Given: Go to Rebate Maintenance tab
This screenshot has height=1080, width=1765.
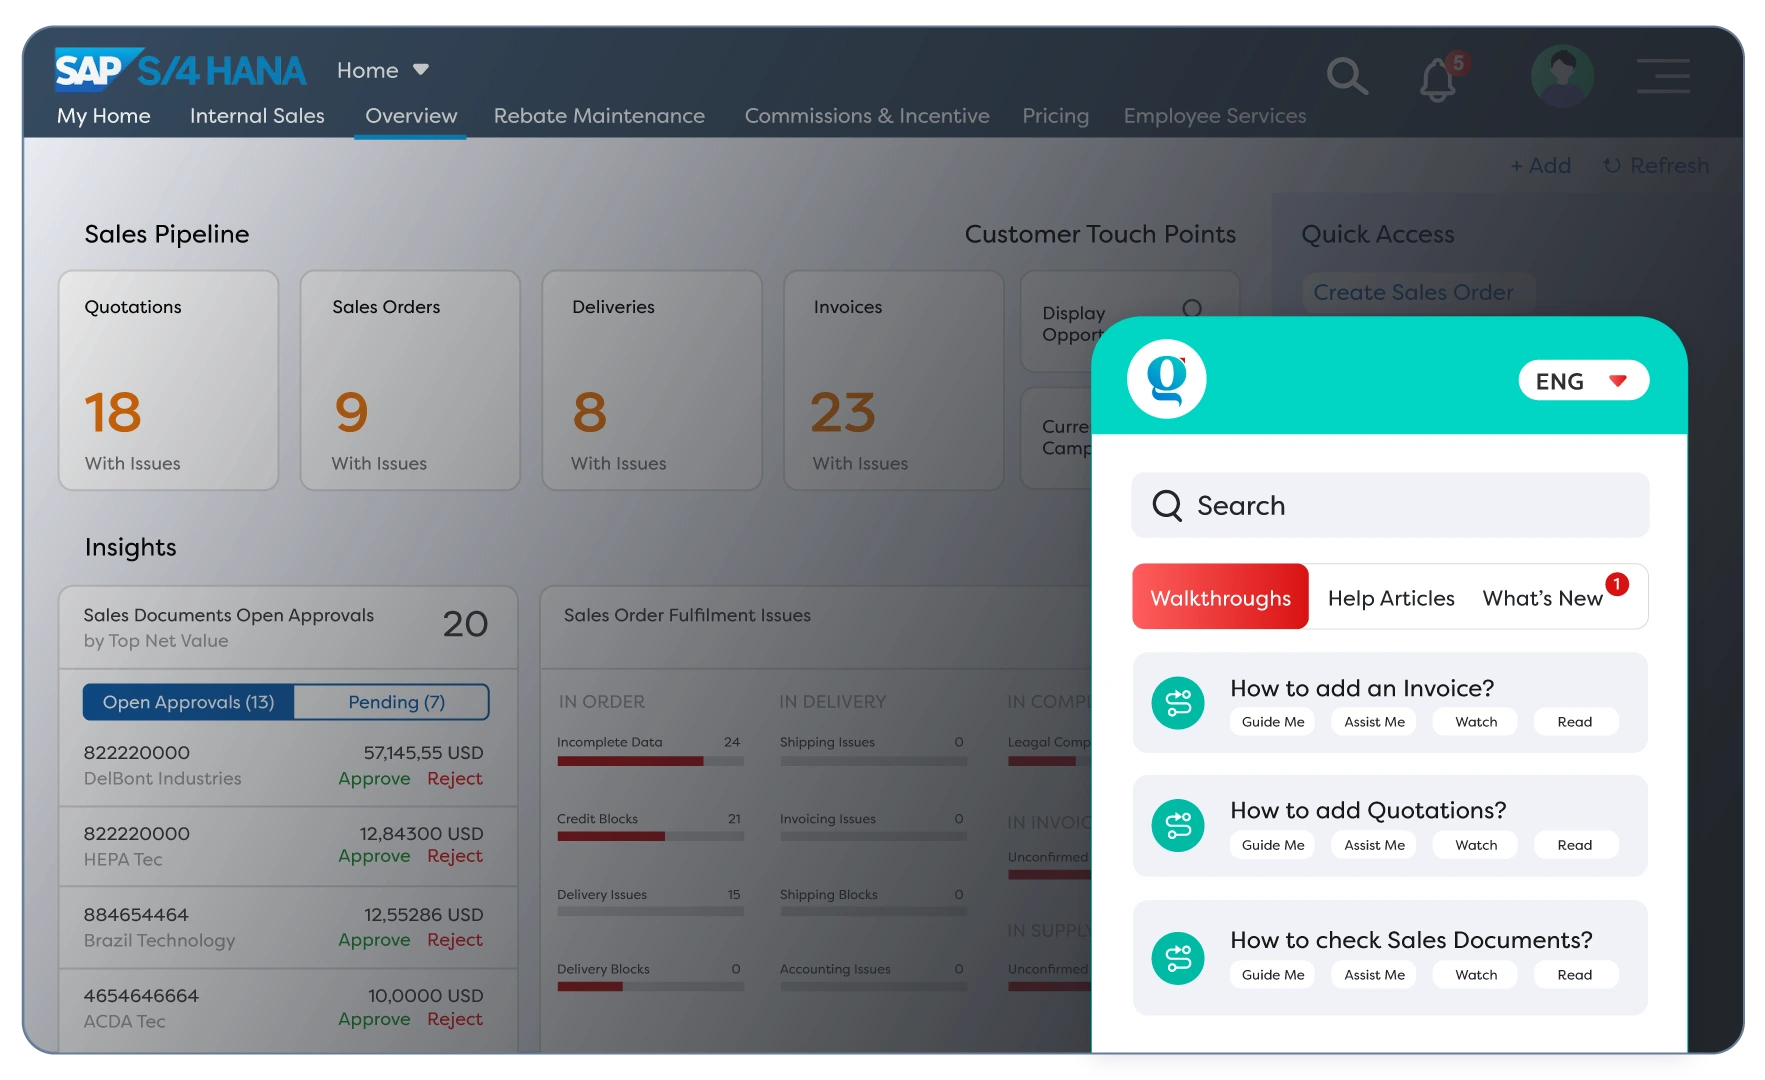Looking at the screenshot, I should click(x=599, y=116).
